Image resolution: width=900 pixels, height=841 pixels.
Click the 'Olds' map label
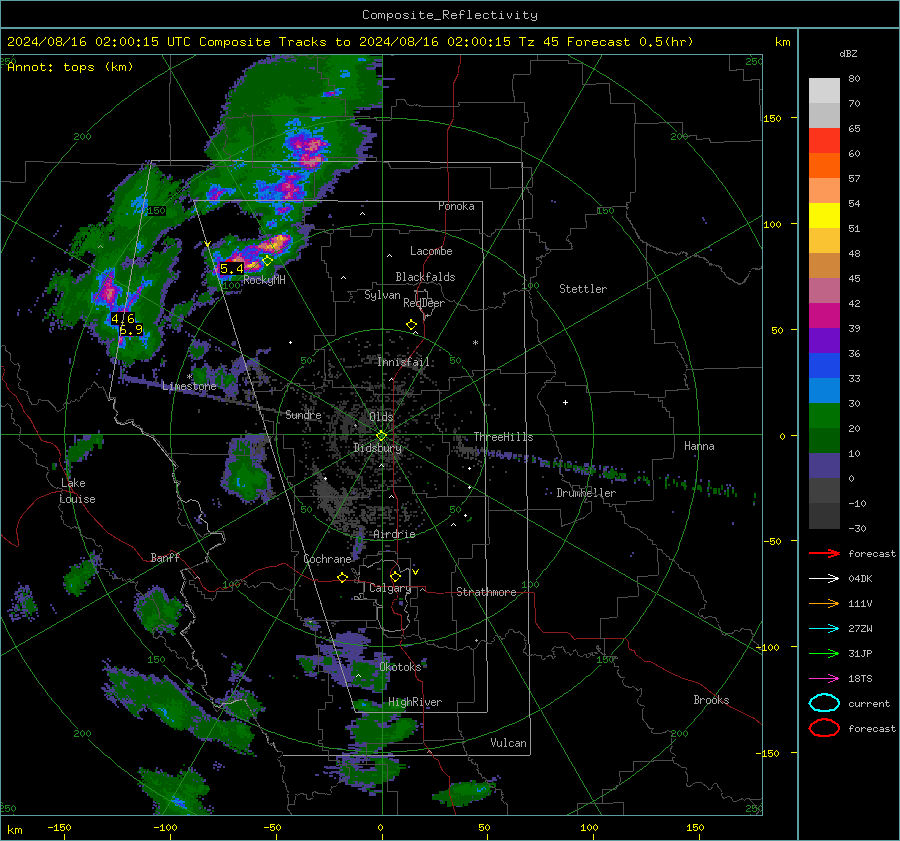pyautogui.click(x=381, y=417)
